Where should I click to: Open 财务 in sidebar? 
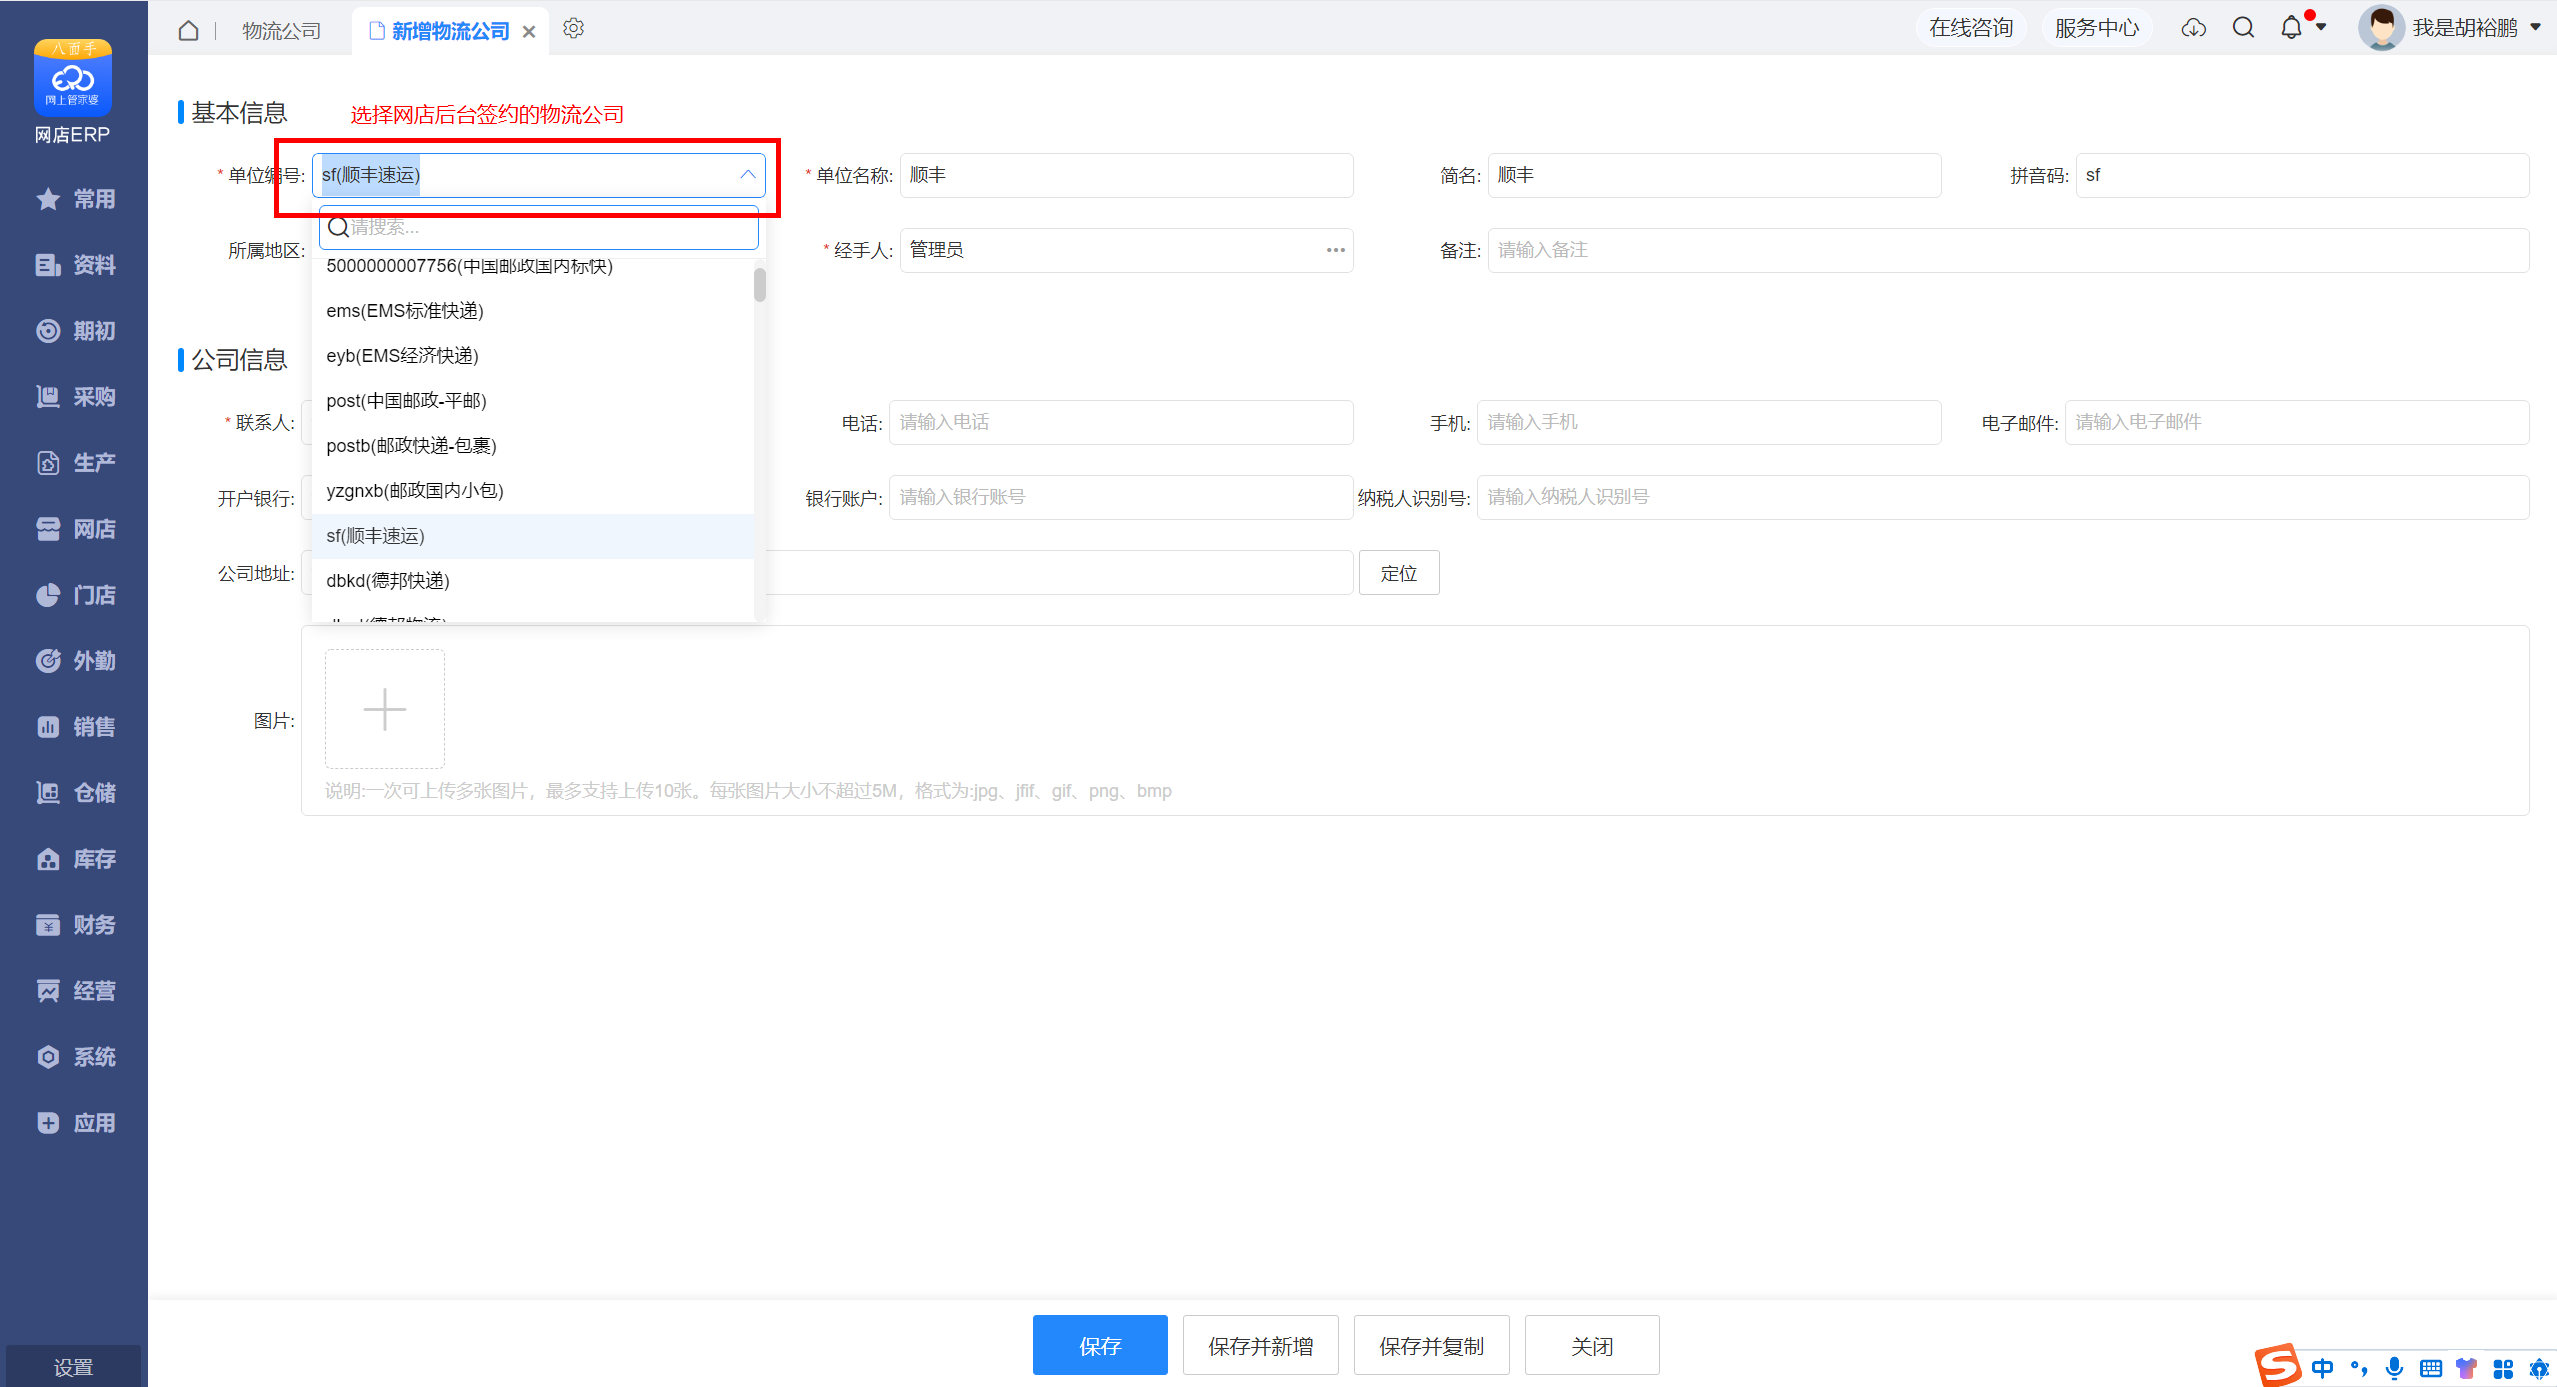coord(75,925)
